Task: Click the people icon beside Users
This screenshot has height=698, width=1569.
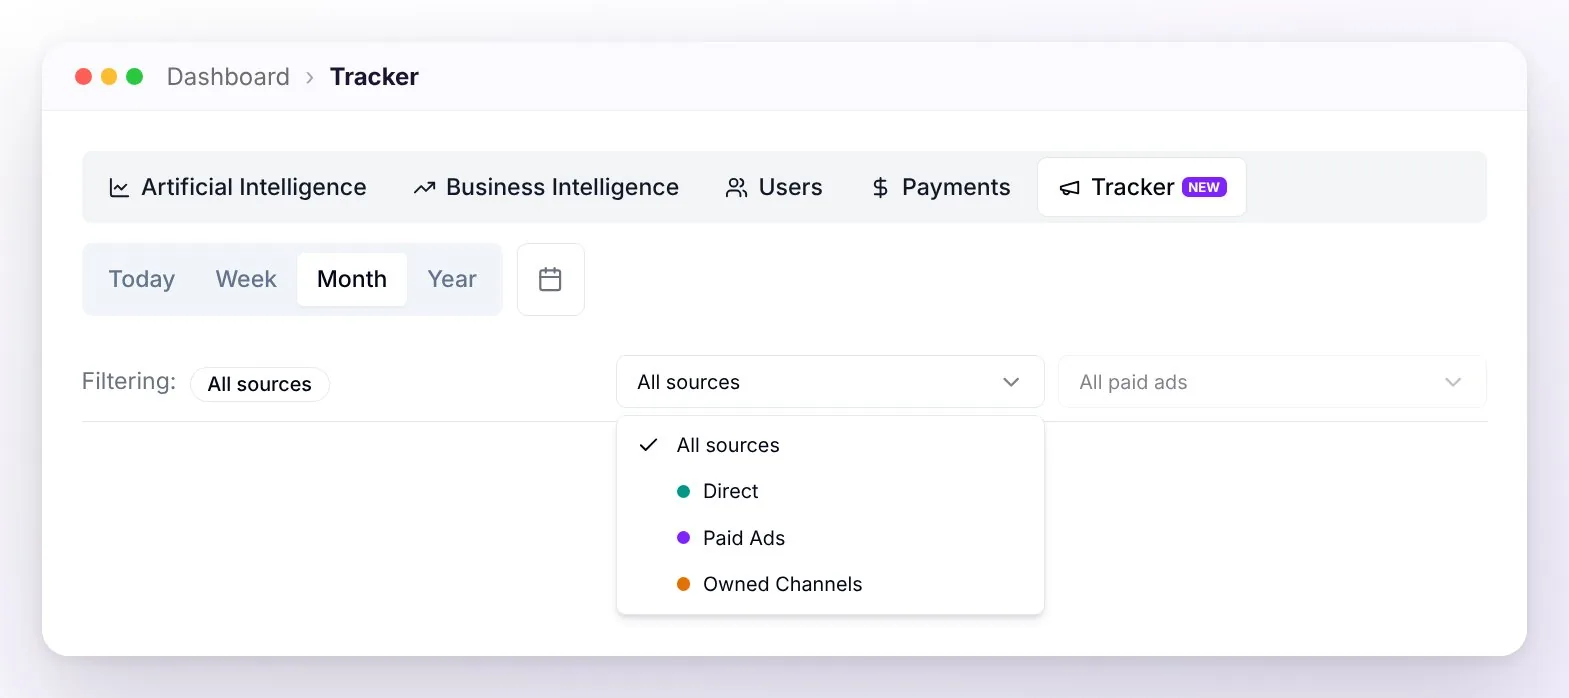Action: click(x=737, y=188)
